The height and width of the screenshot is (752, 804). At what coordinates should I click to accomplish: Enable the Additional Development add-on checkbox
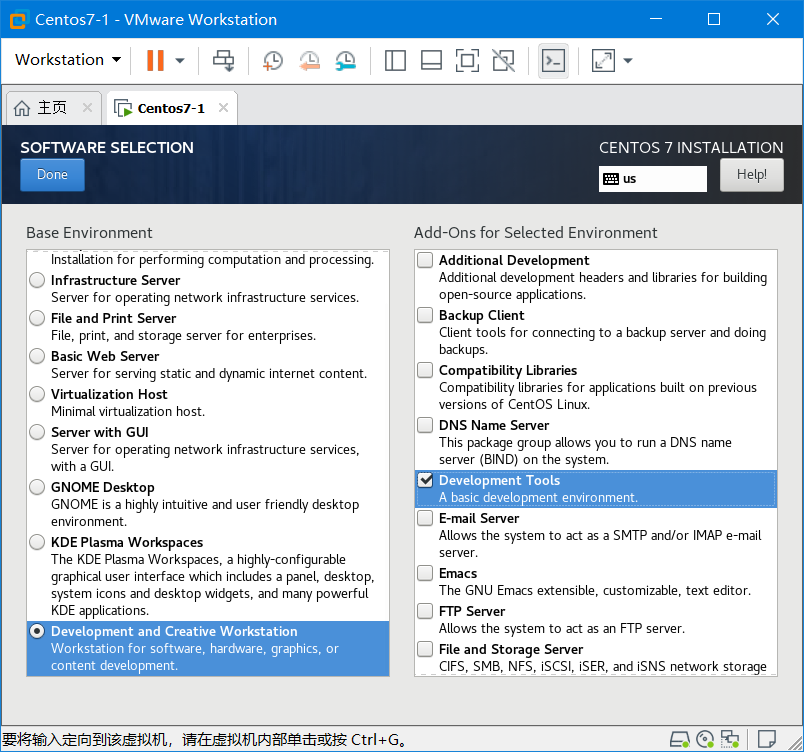click(425, 260)
